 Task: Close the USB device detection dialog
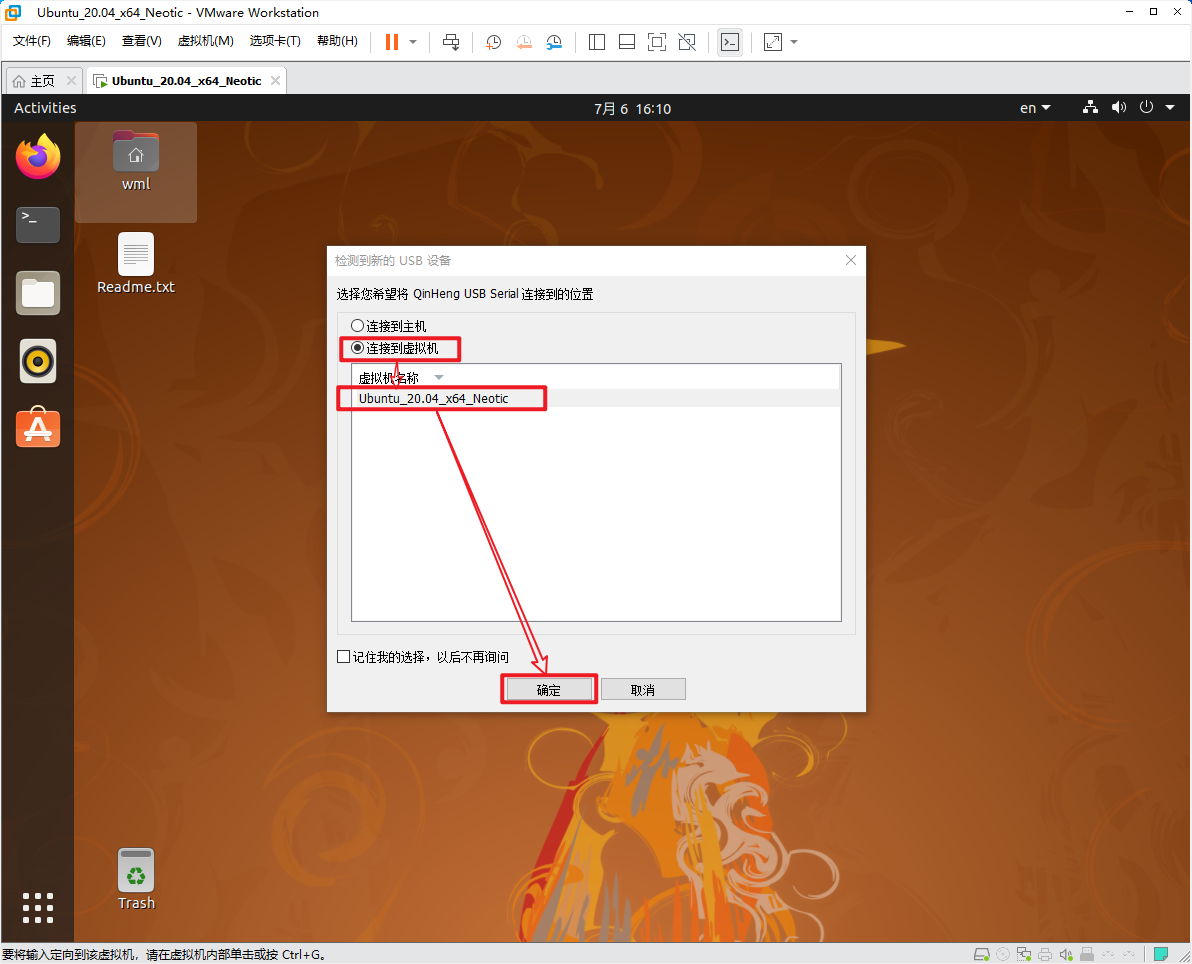tap(851, 260)
